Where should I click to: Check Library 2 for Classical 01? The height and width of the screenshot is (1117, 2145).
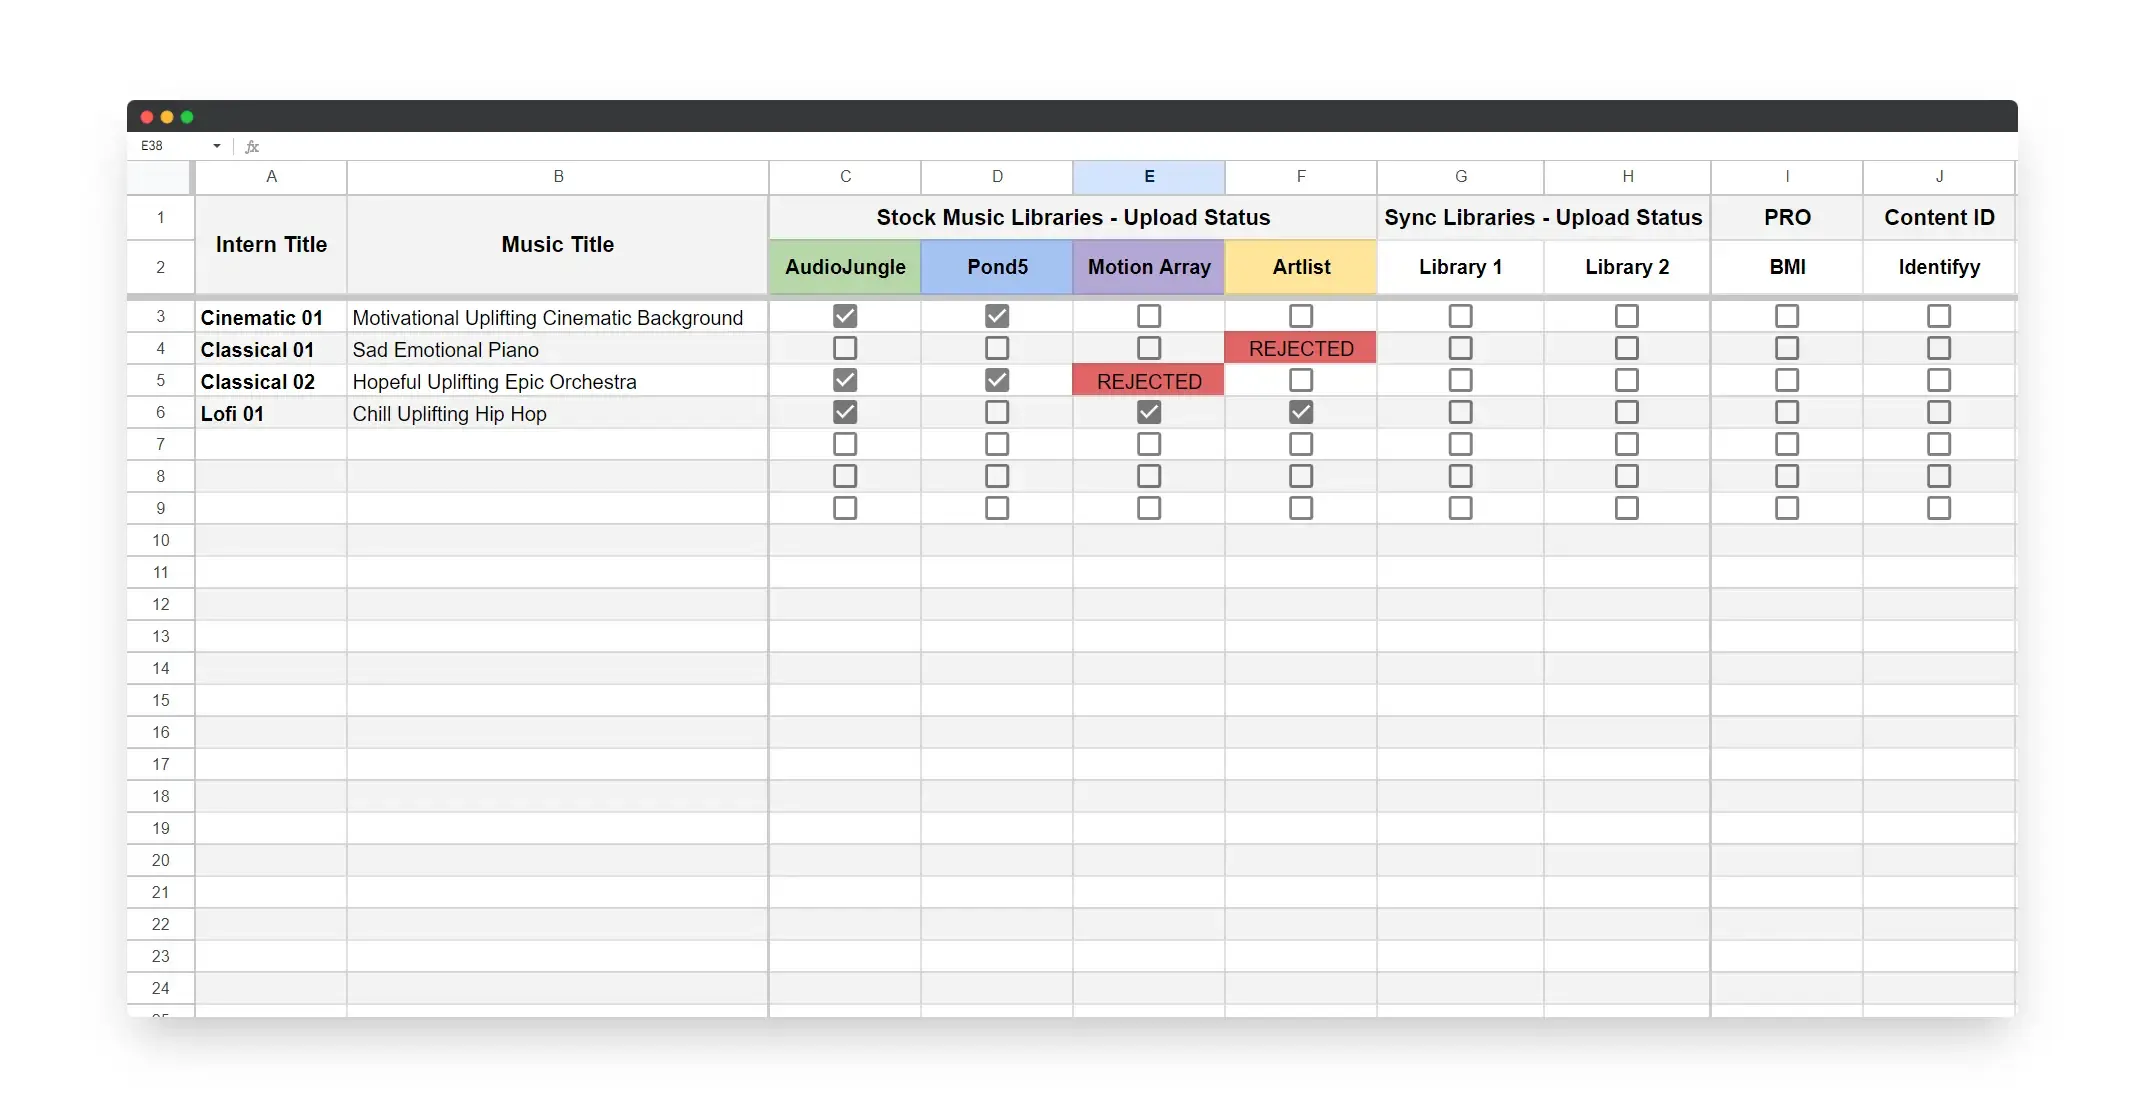[x=1627, y=348]
